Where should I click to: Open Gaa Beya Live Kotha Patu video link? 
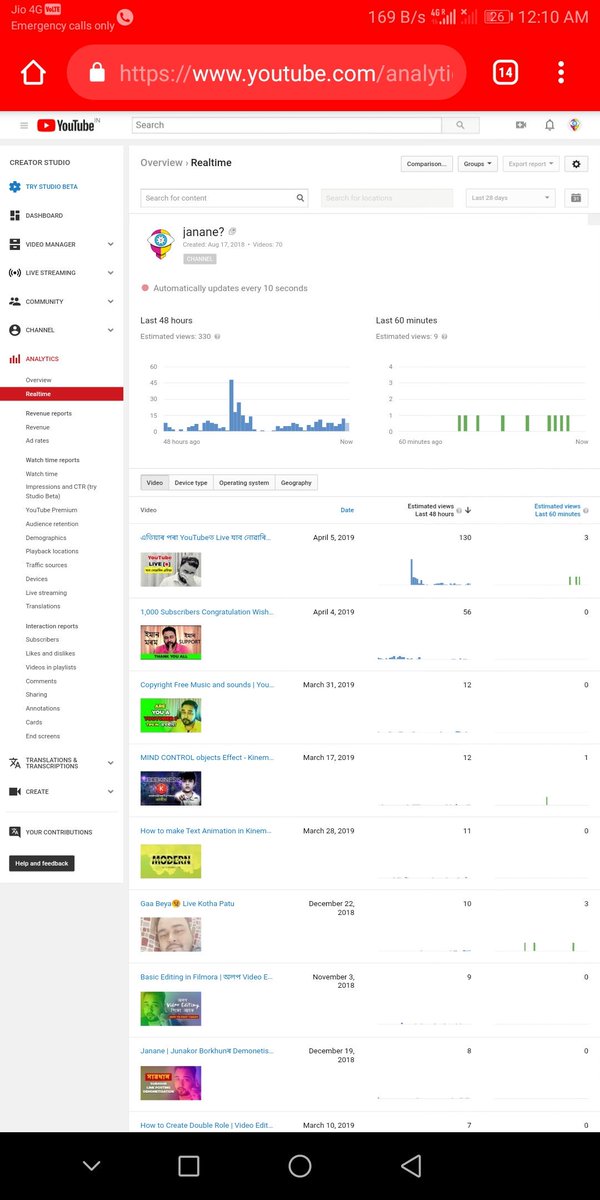188,903
